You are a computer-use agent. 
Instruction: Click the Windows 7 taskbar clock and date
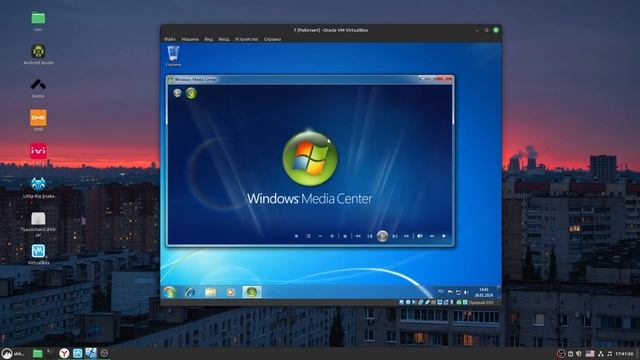484,292
